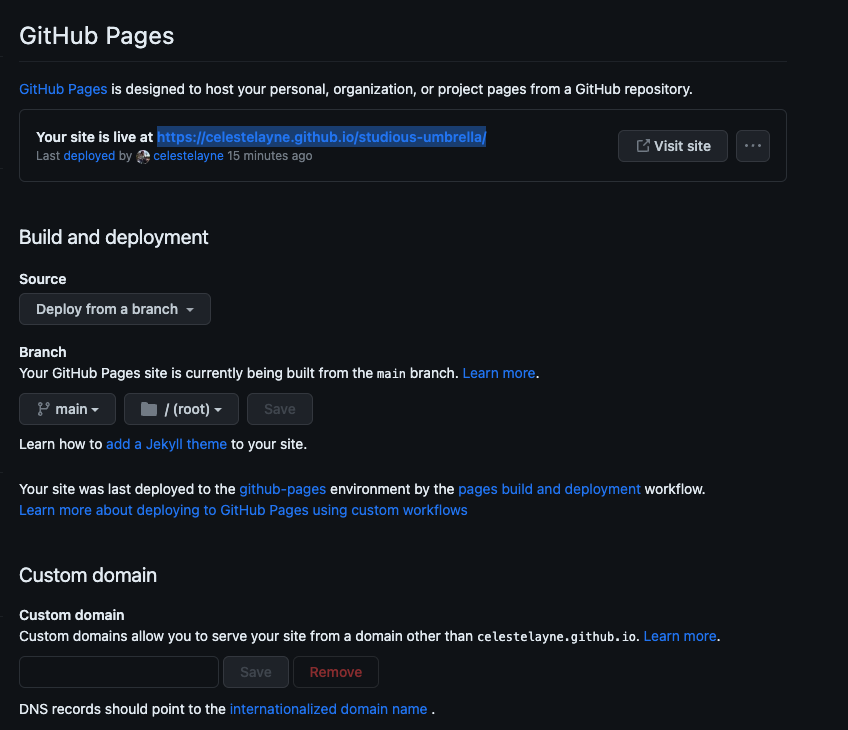The width and height of the screenshot is (848, 730).
Task: Follow the 'deployed' link
Action: tap(89, 156)
